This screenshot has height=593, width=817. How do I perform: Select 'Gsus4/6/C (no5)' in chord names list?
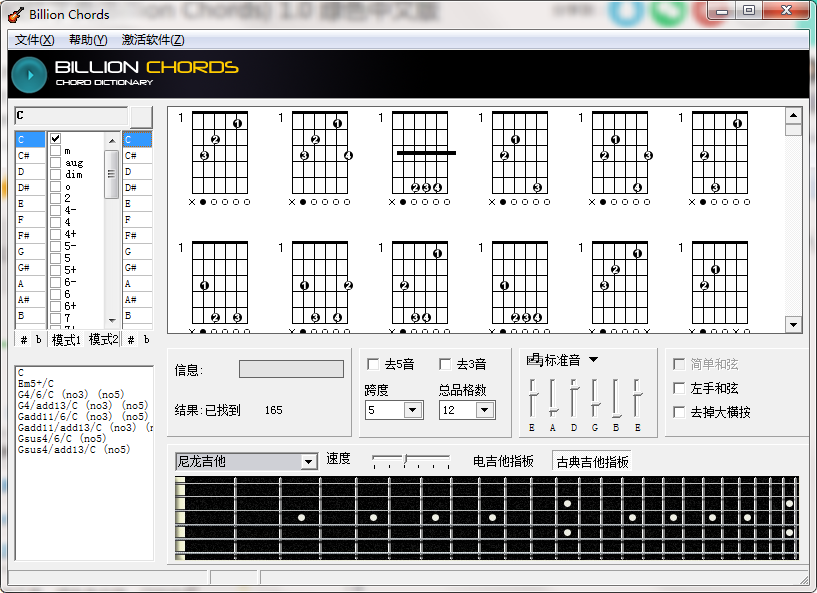click(61, 438)
